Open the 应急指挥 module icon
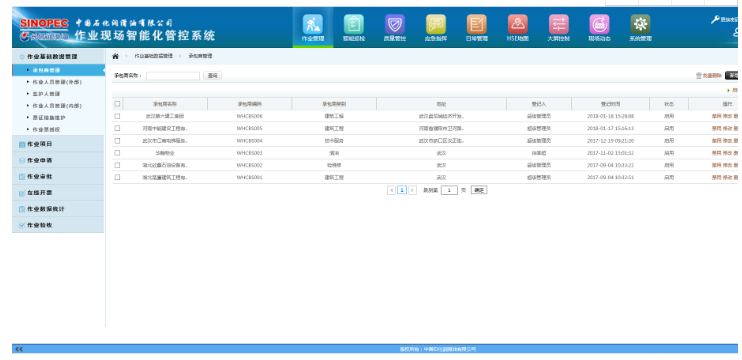742x360 pixels. (x=435, y=24)
